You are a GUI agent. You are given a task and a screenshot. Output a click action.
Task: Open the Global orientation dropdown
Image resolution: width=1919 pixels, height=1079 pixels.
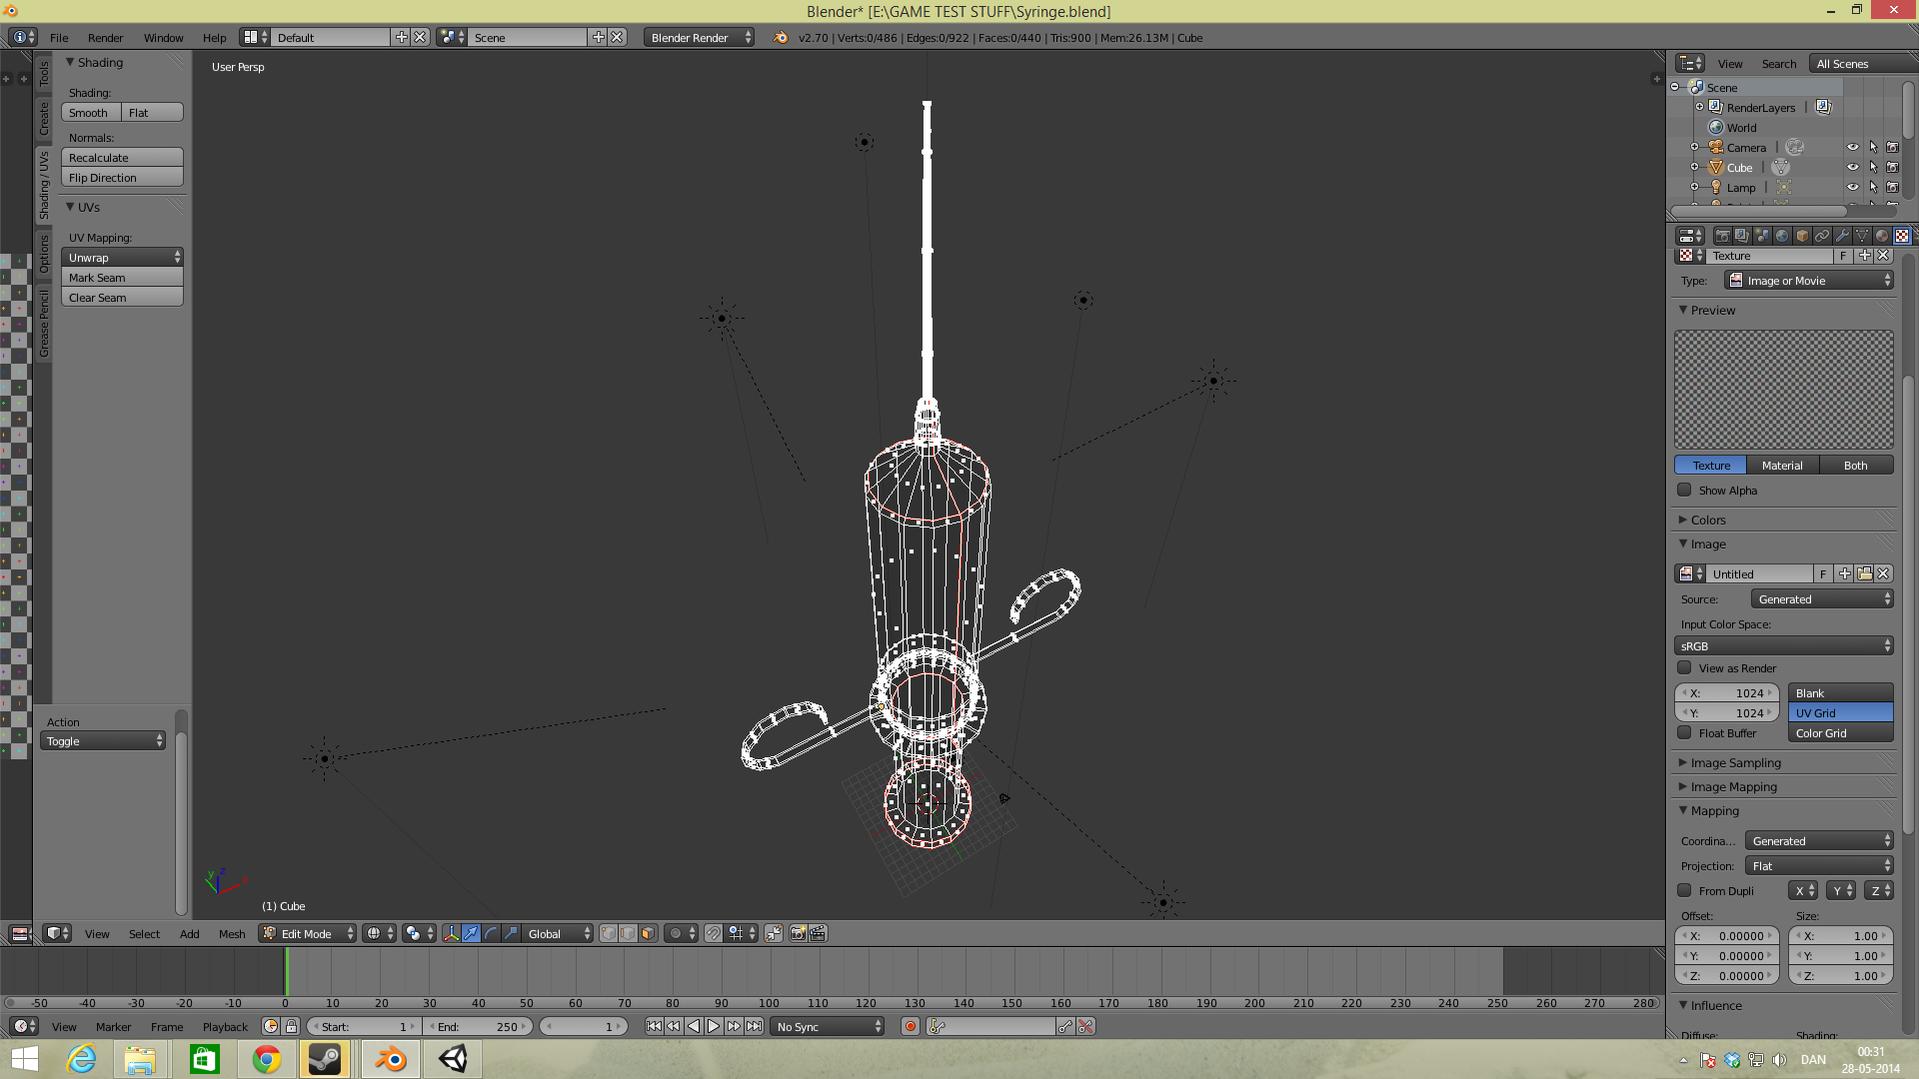pyautogui.click(x=557, y=933)
